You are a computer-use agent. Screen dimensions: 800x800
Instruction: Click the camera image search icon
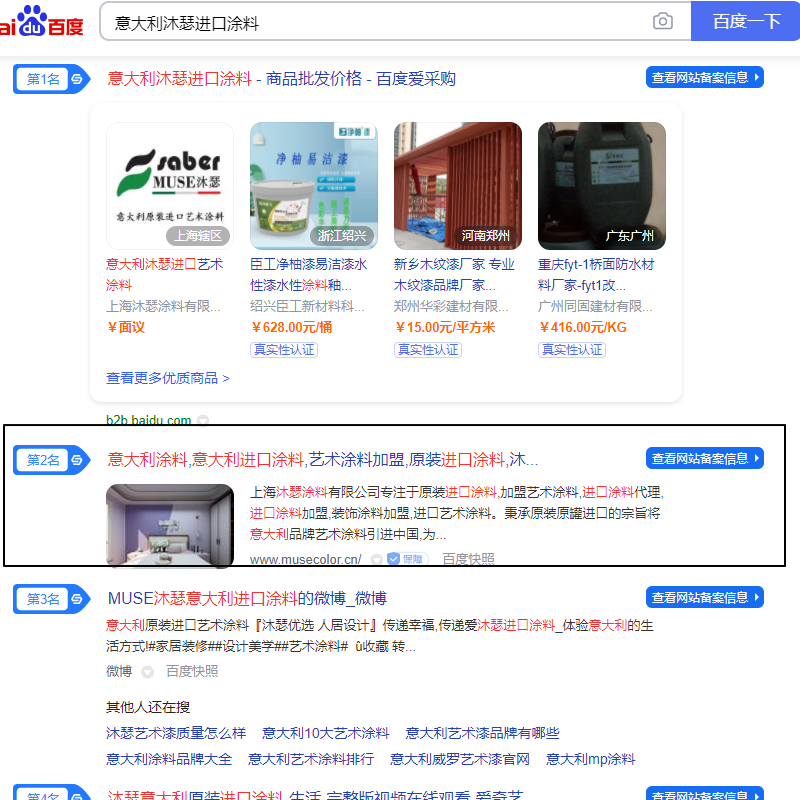coord(662,21)
